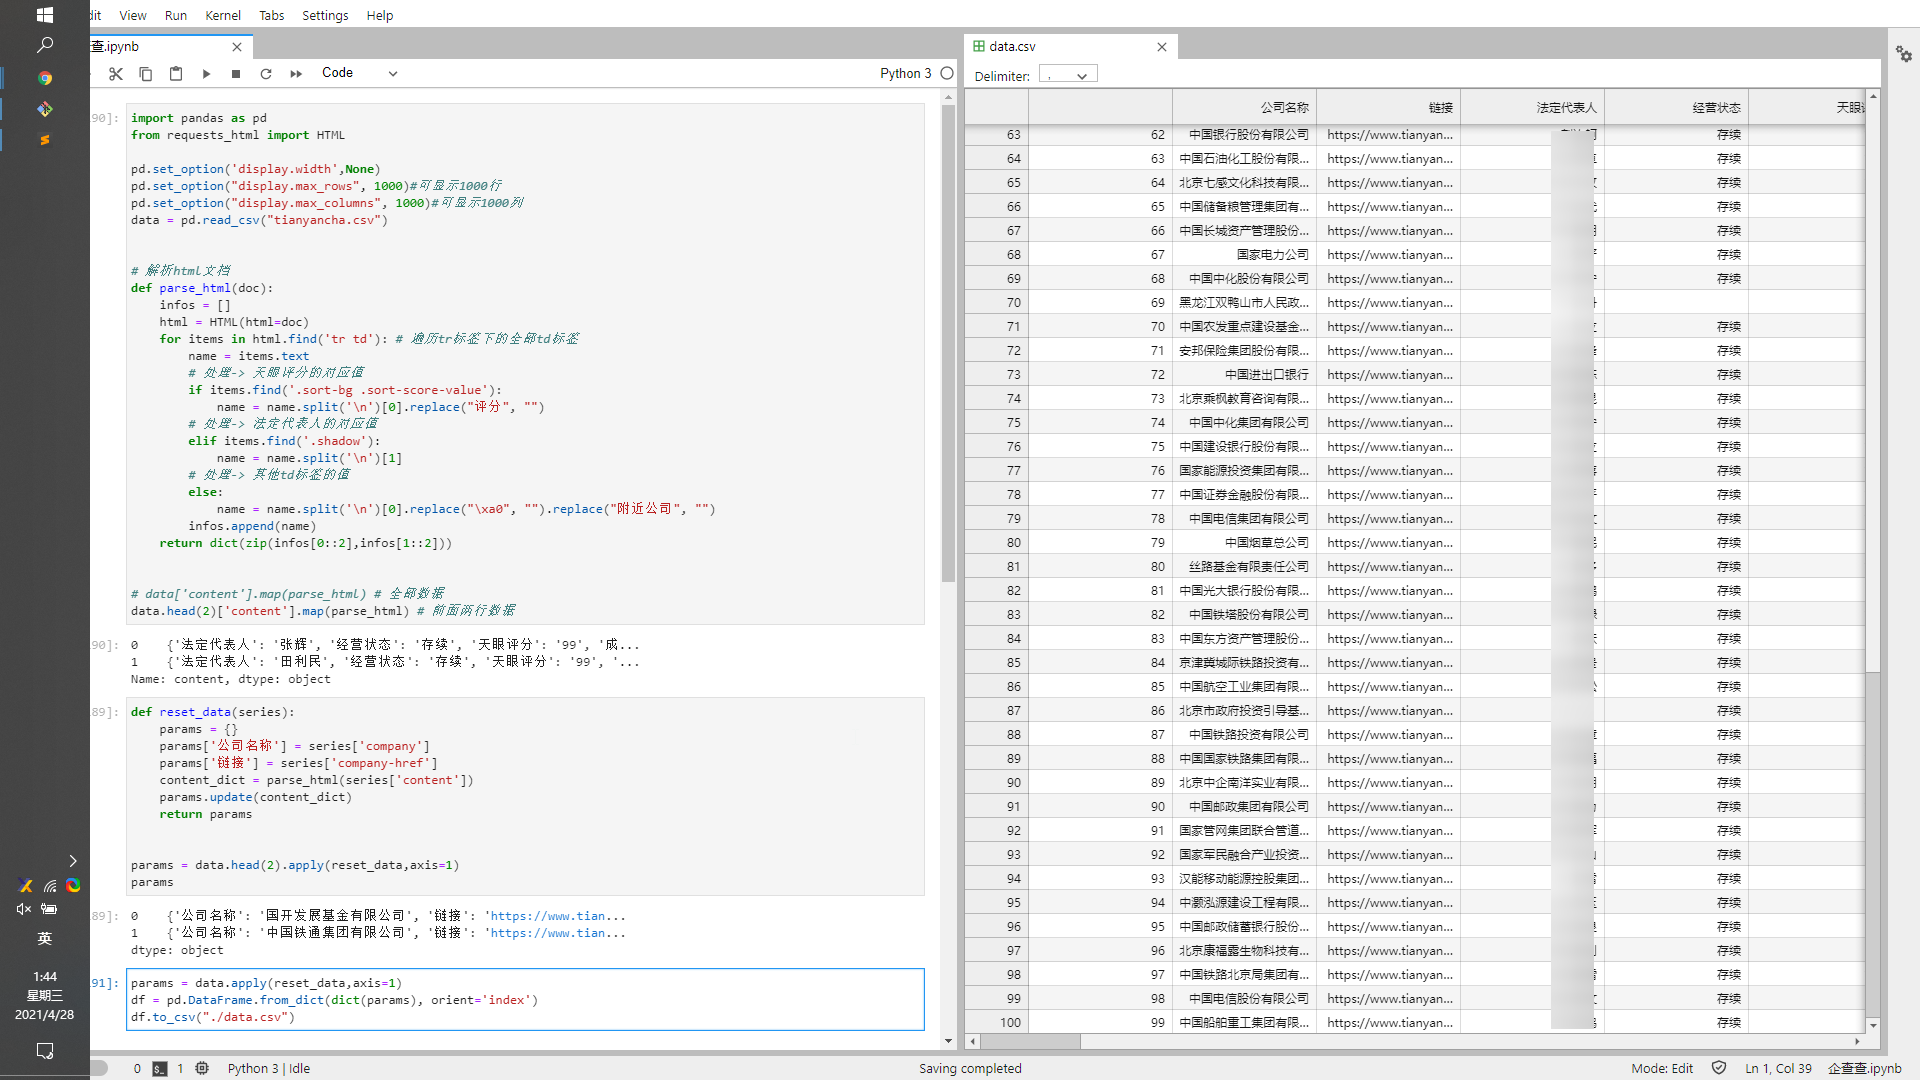
Task: Click the Python 3 kernel status circle
Action: click(x=947, y=73)
